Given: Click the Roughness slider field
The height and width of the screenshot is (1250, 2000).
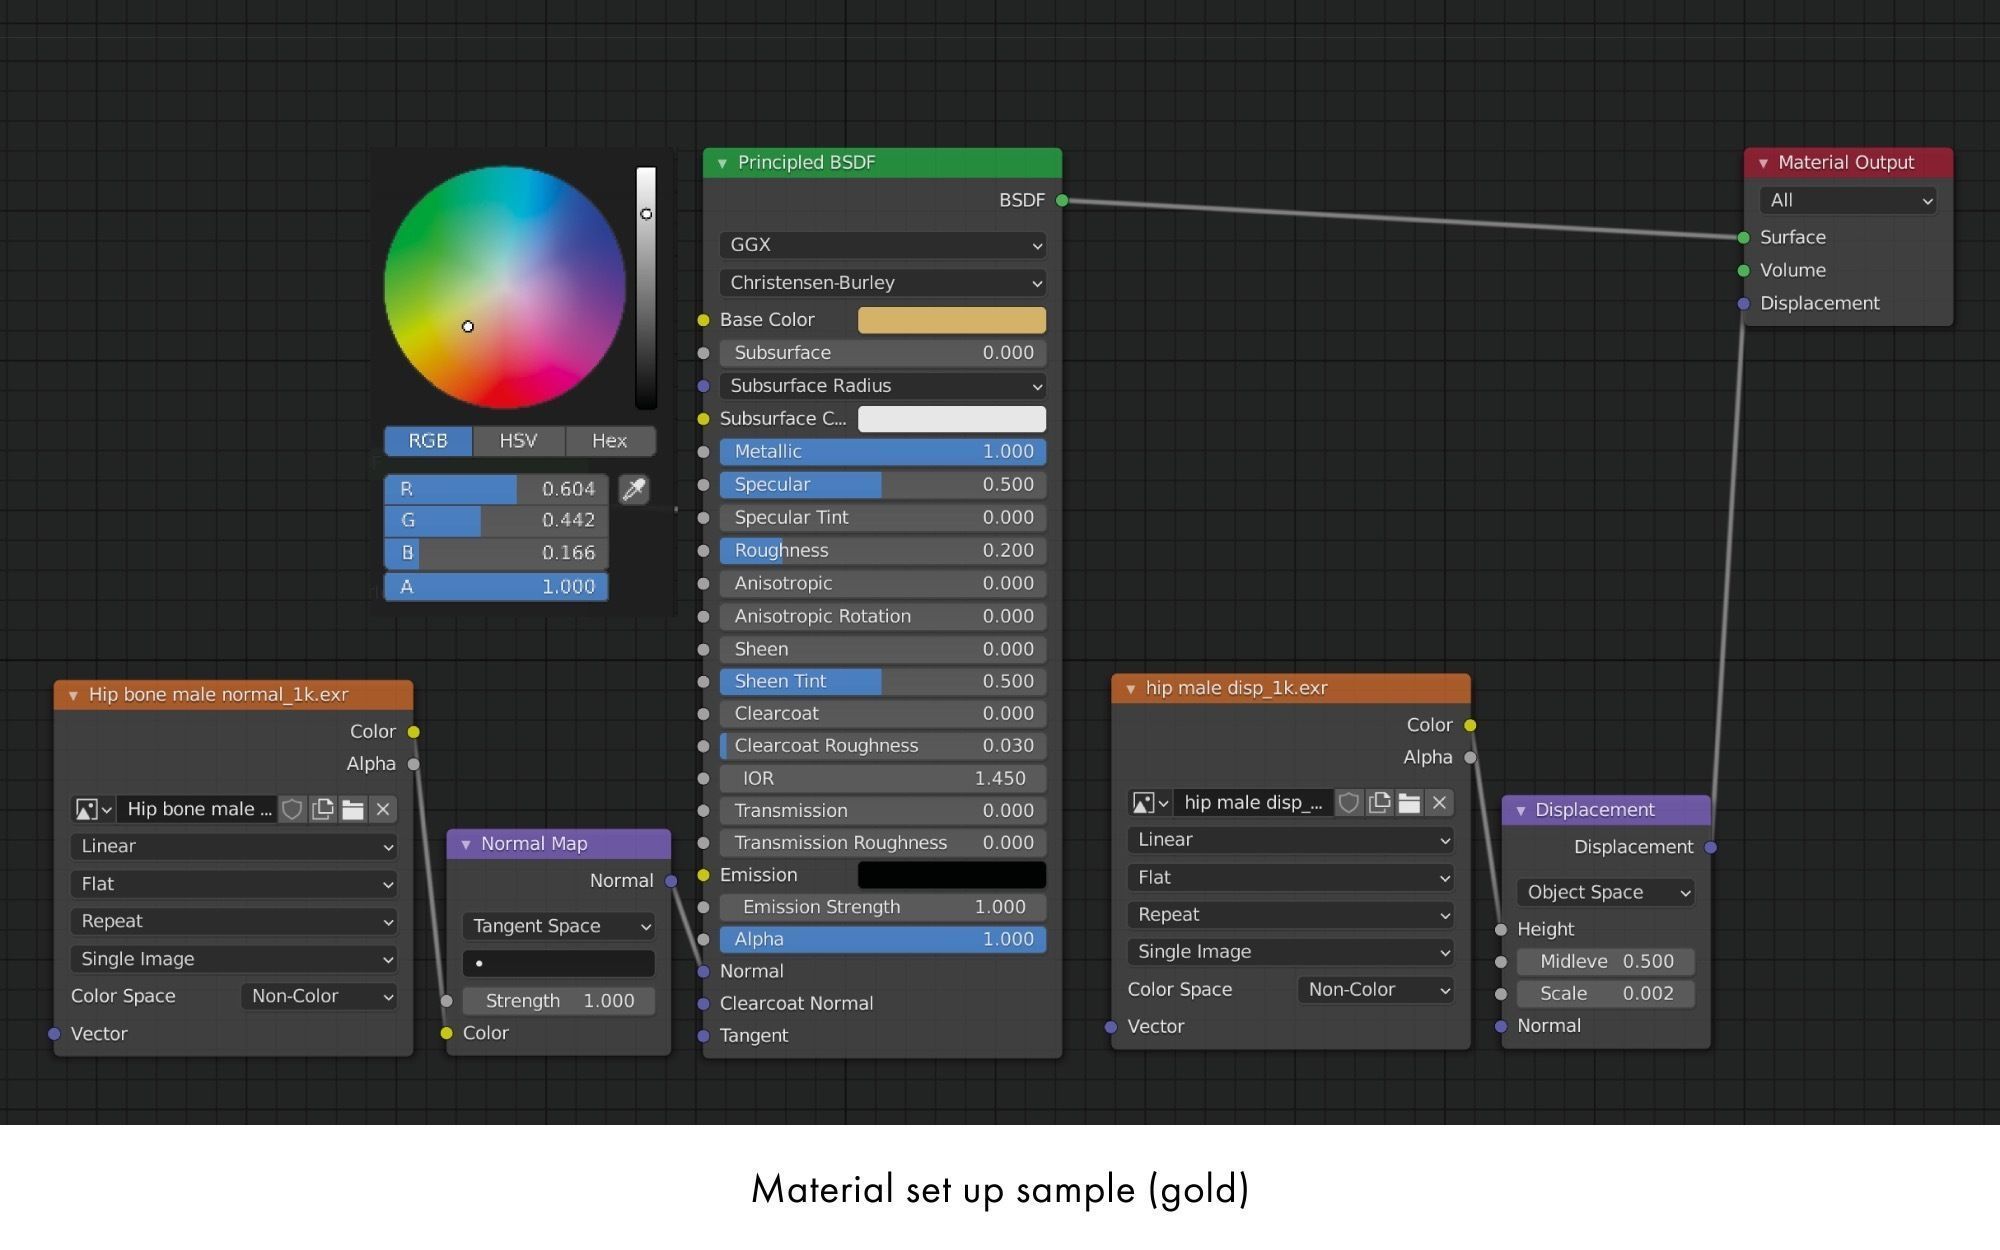Looking at the screenshot, I should [882, 550].
